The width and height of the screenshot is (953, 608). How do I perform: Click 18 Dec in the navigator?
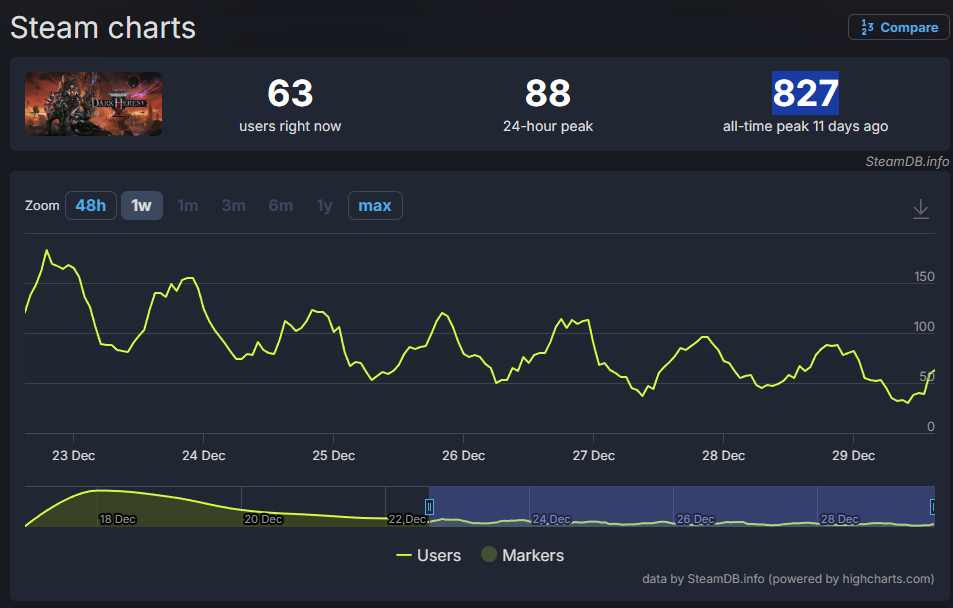[x=117, y=519]
